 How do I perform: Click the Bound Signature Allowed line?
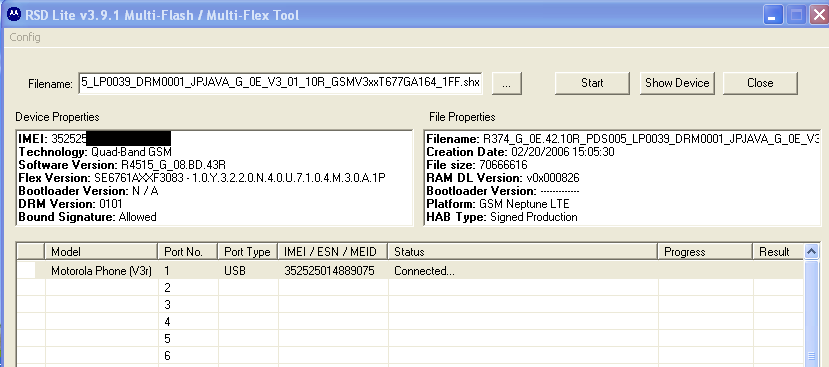coord(87,217)
